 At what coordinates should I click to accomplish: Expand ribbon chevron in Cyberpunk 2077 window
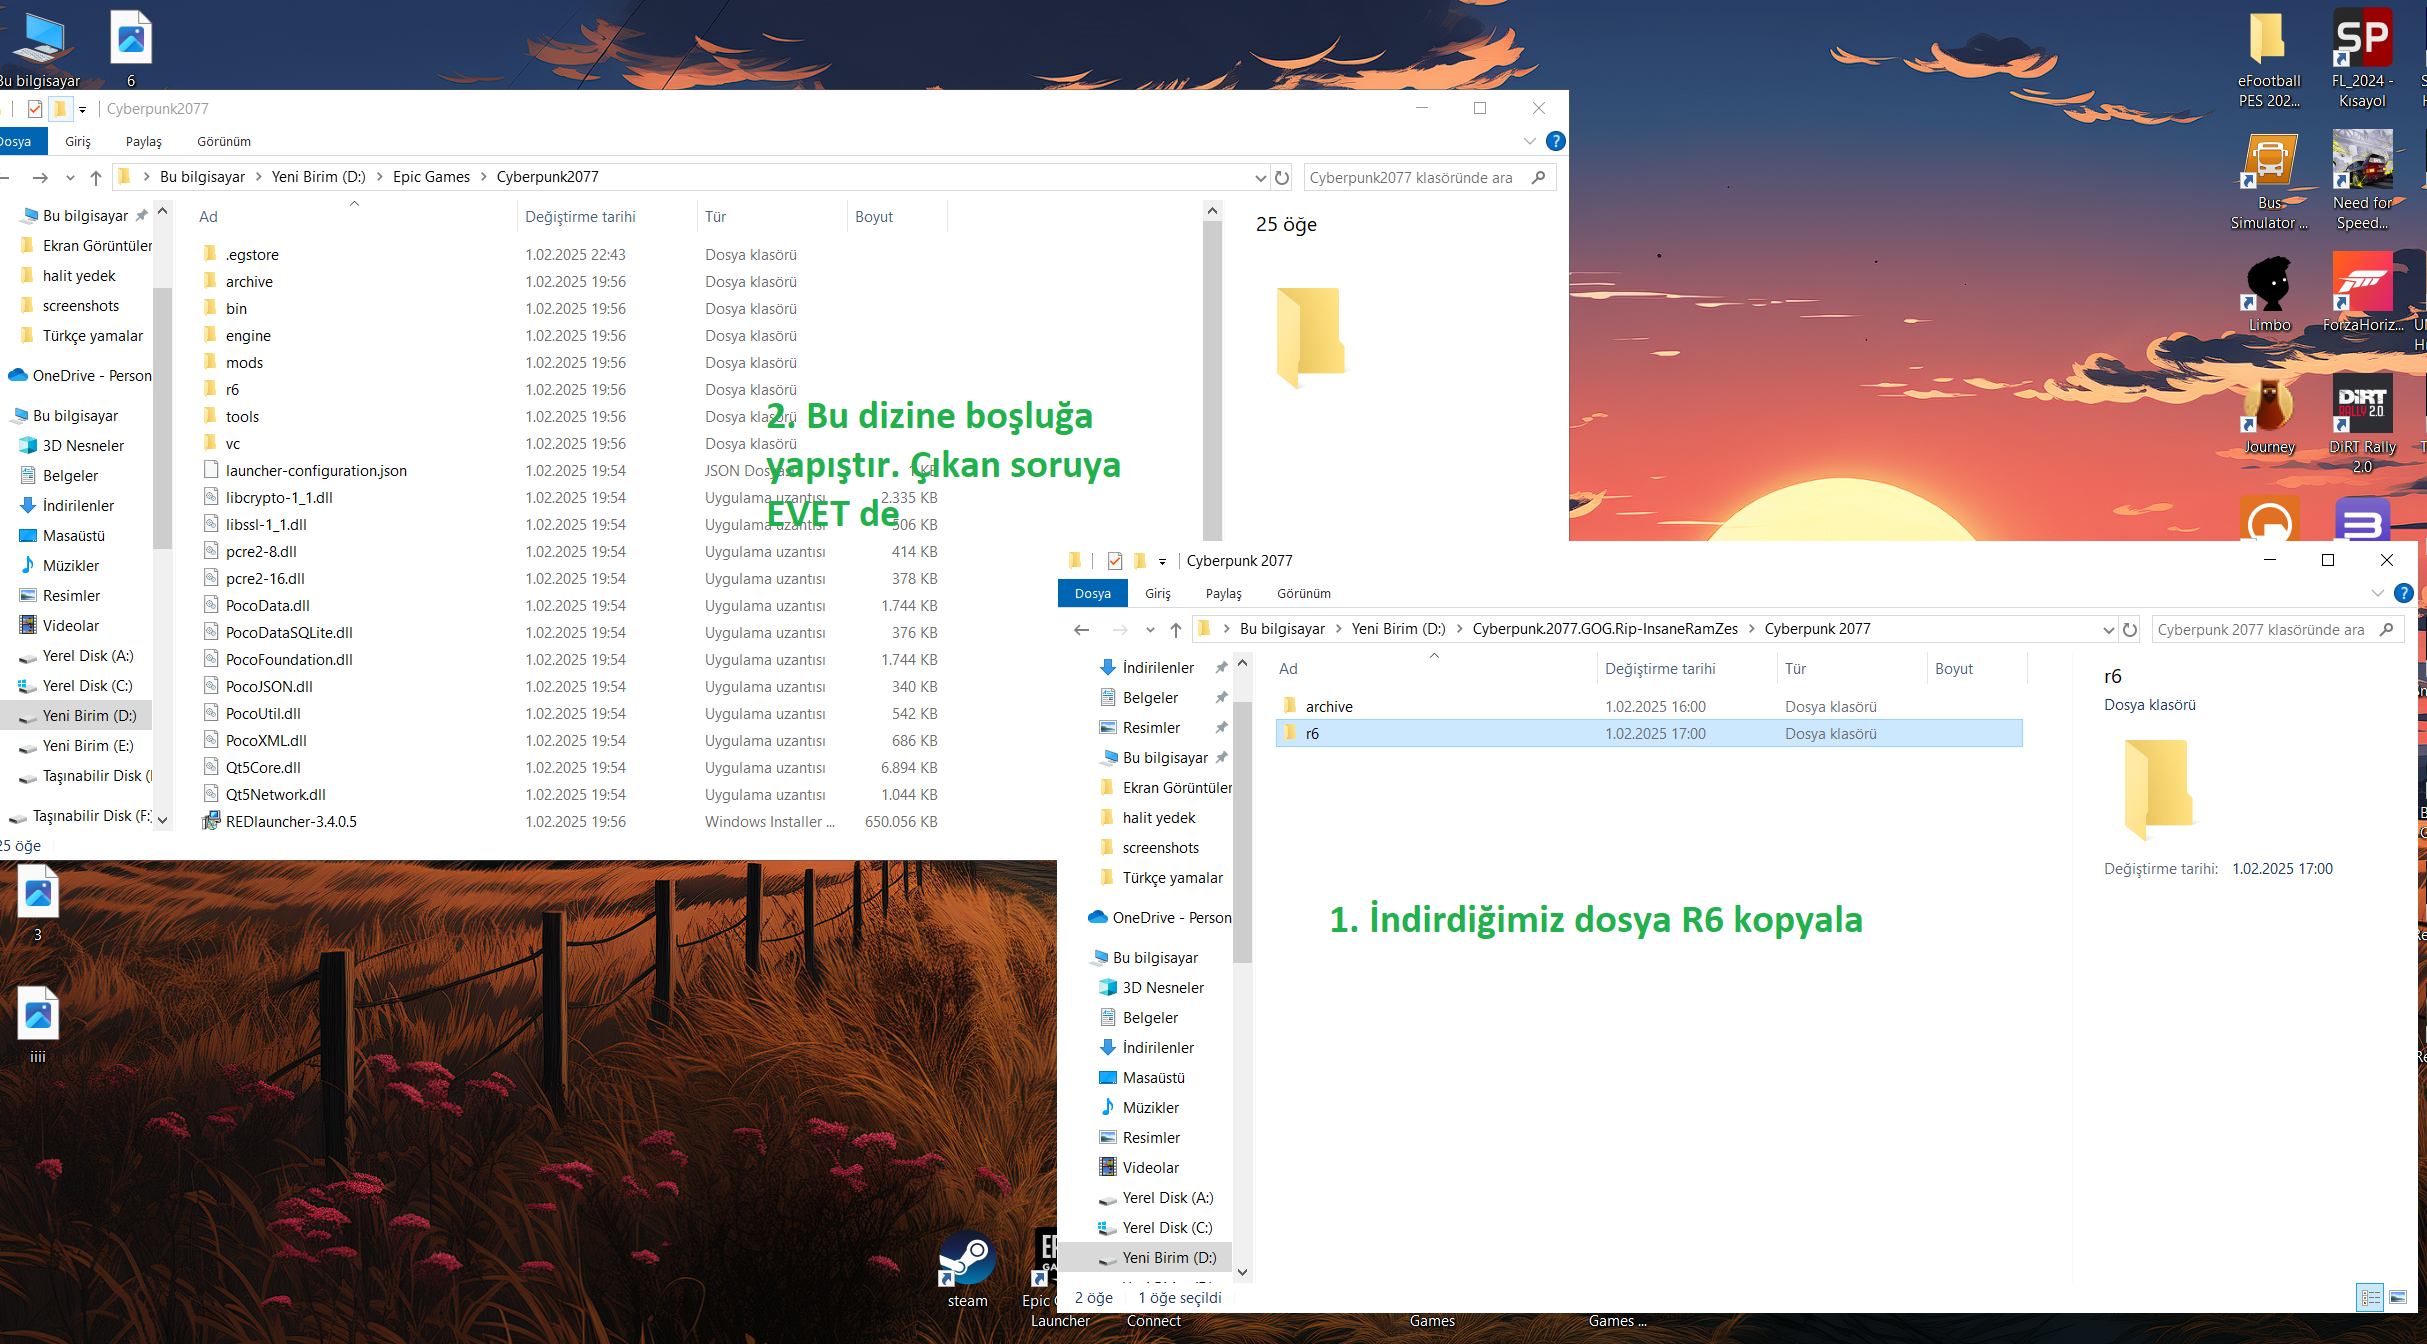(x=2377, y=593)
